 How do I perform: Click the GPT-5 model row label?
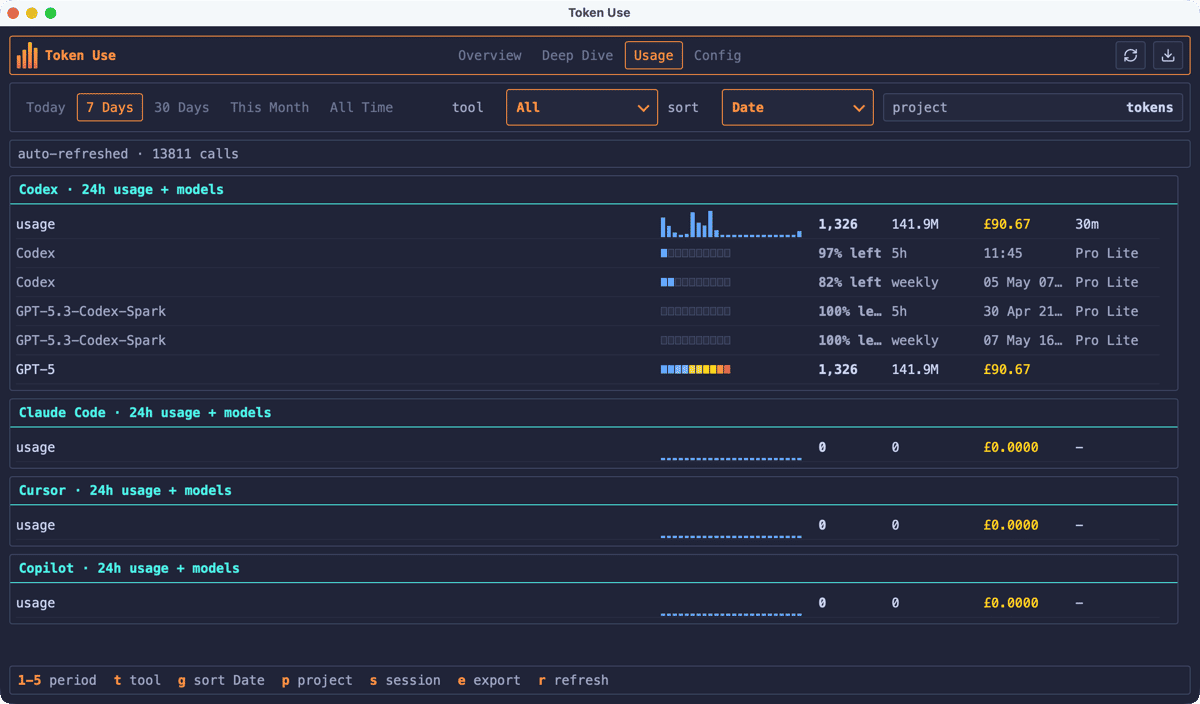36,369
